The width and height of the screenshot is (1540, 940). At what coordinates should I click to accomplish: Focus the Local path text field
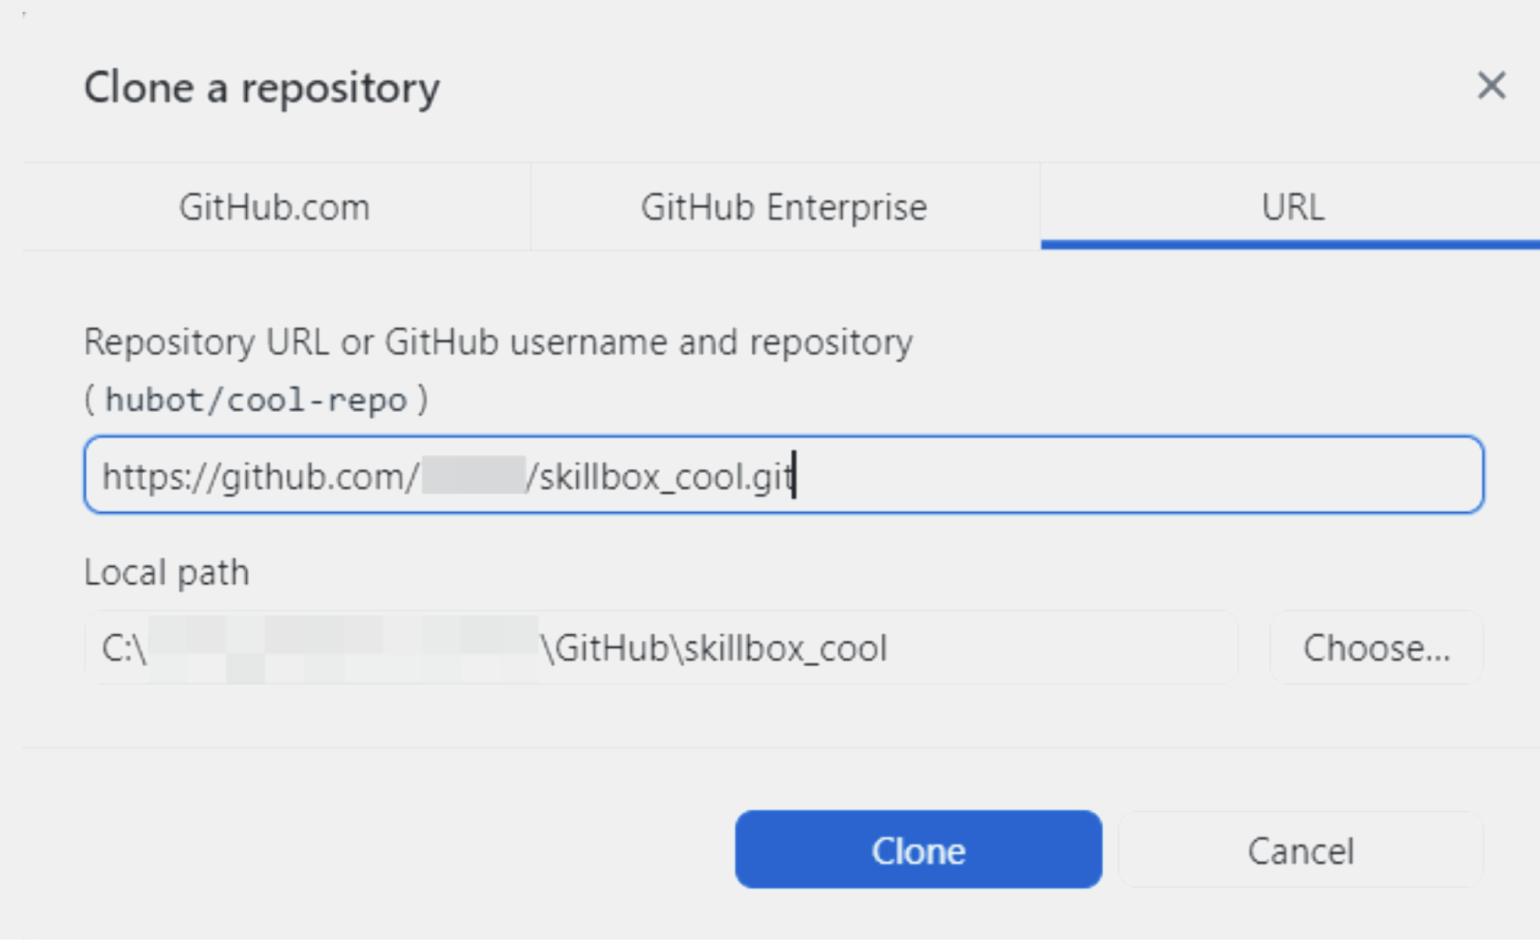tap(1050, 648)
